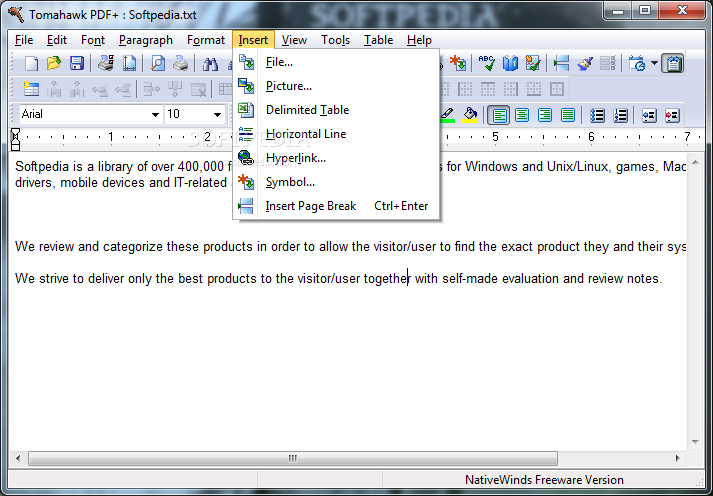Viewport: 713px width, 496px height.
Task: Click the grayed list-options icon next to the paintbrush
Action: pyautogui.click(x=608, y=63)
